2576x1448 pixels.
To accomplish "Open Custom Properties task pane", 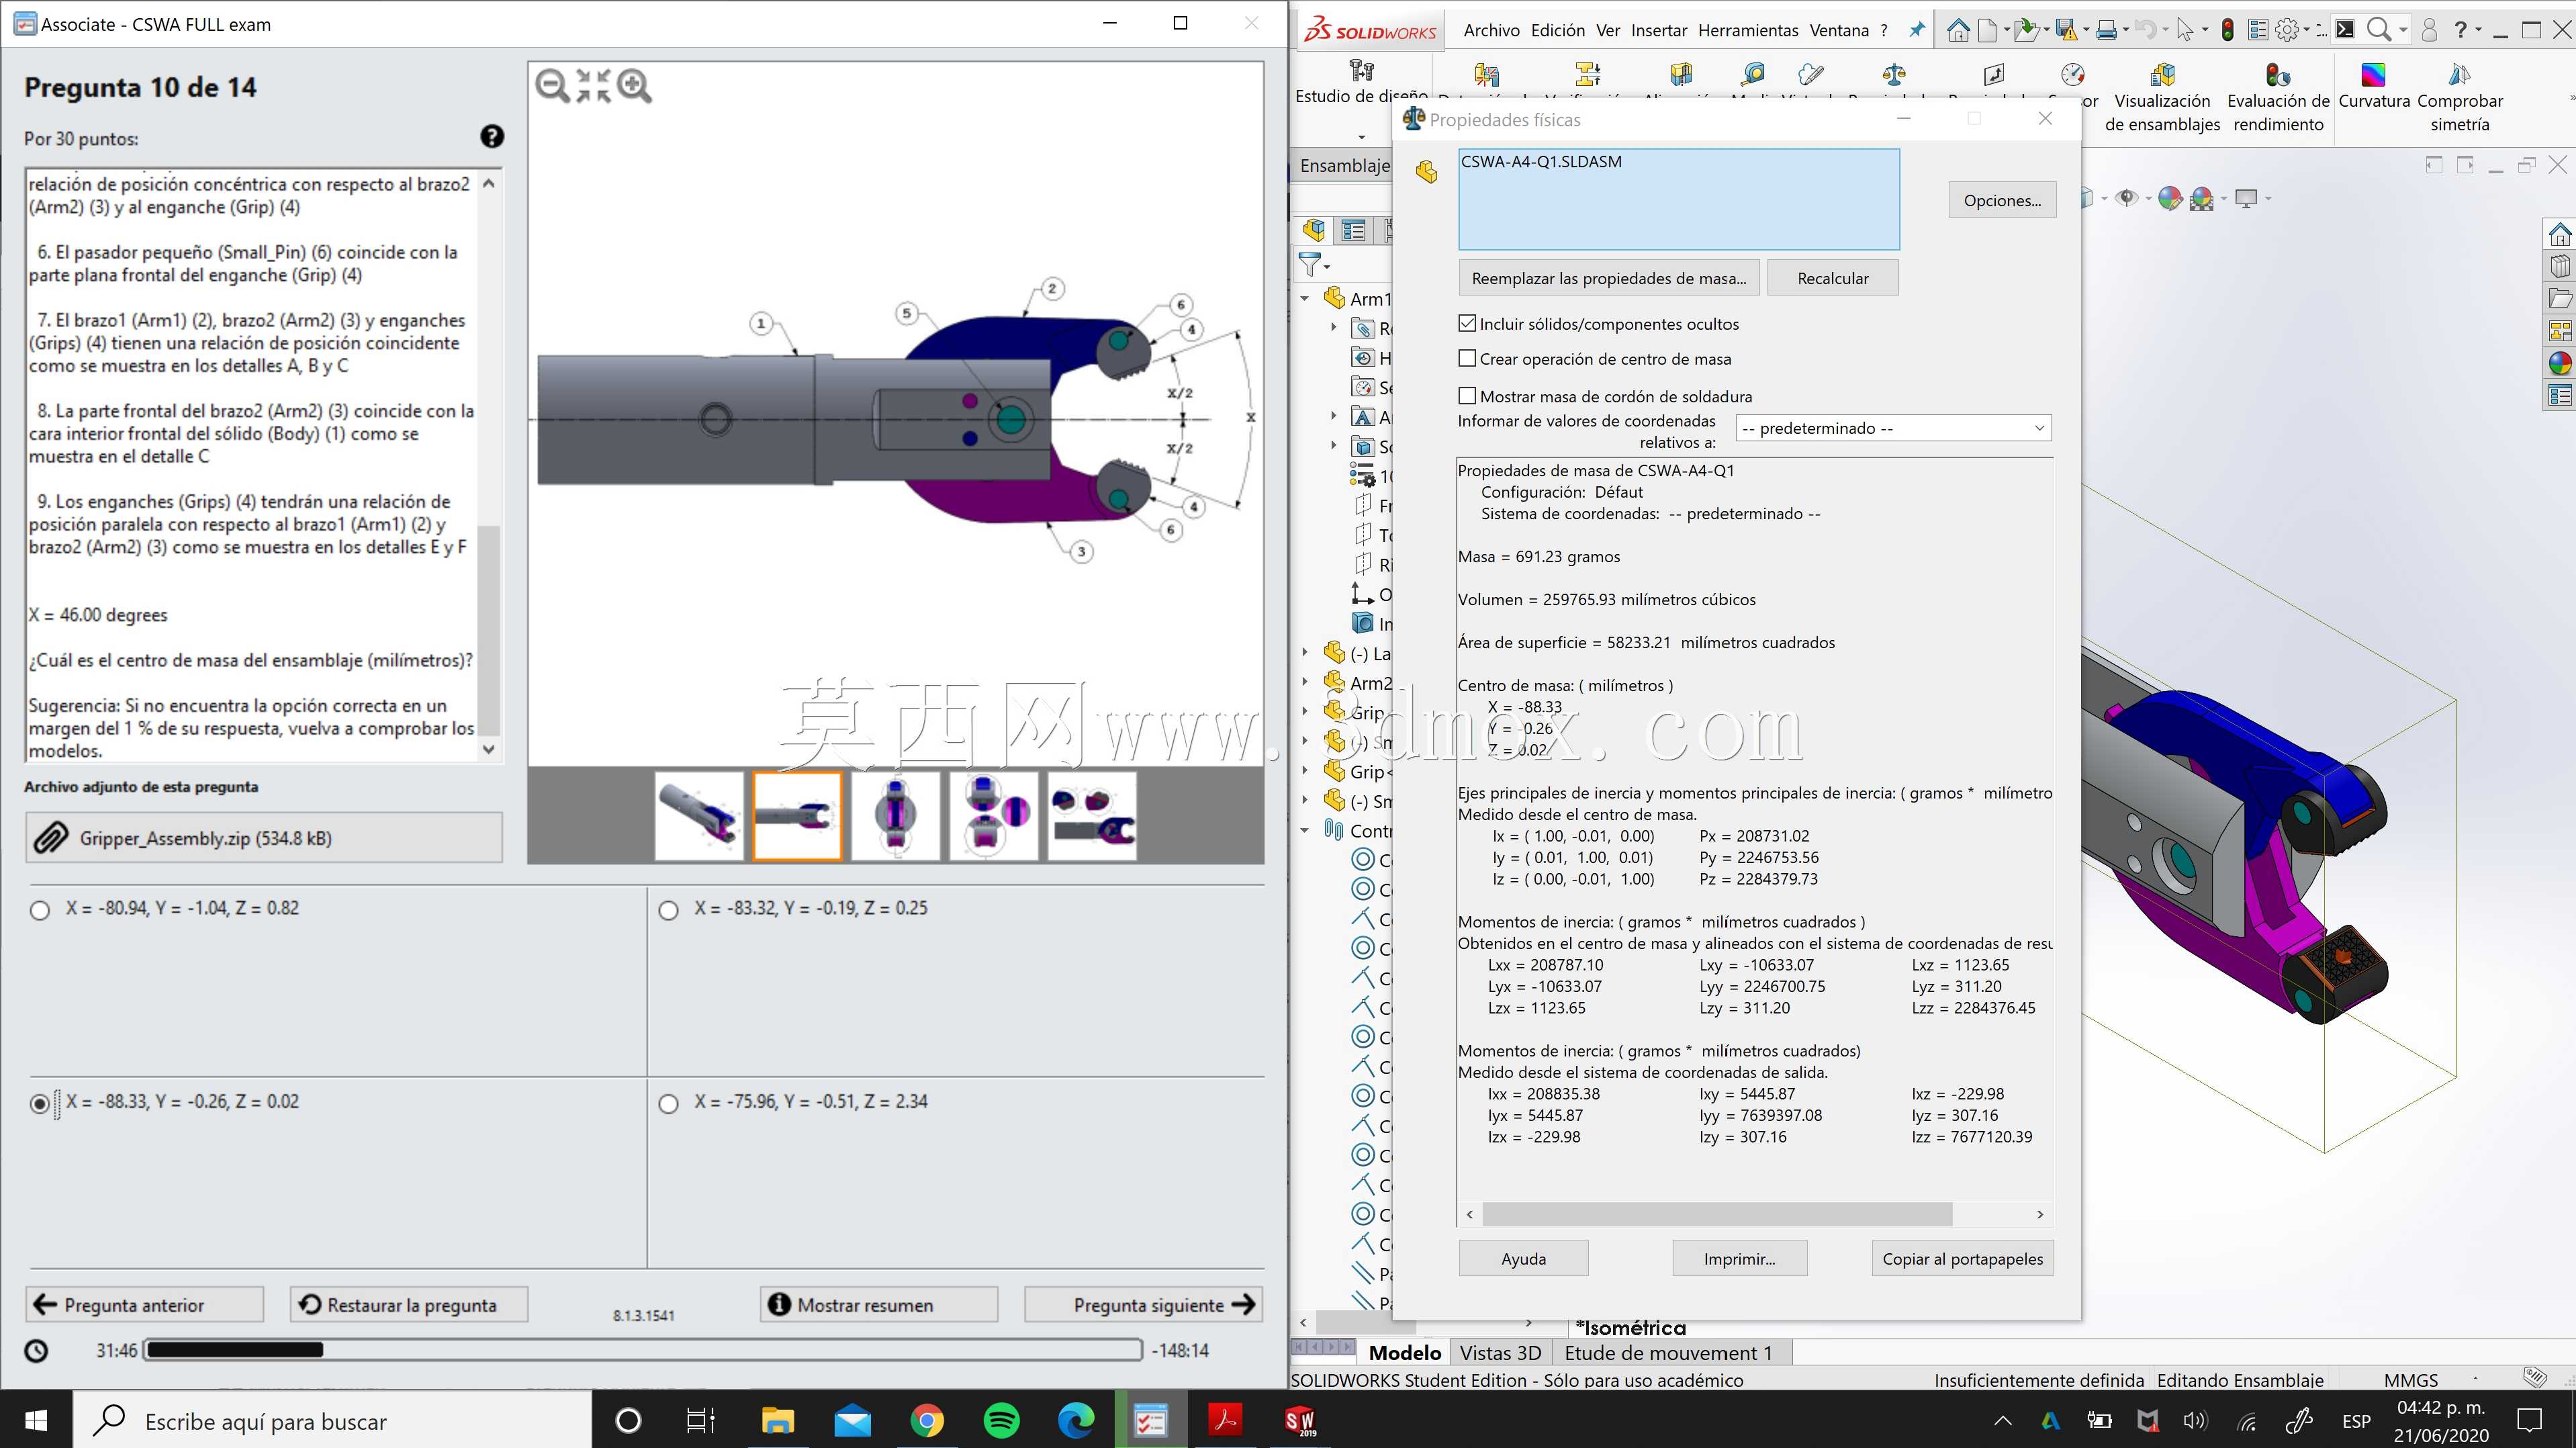I will pyautogui.click(x=2560, y=396).
